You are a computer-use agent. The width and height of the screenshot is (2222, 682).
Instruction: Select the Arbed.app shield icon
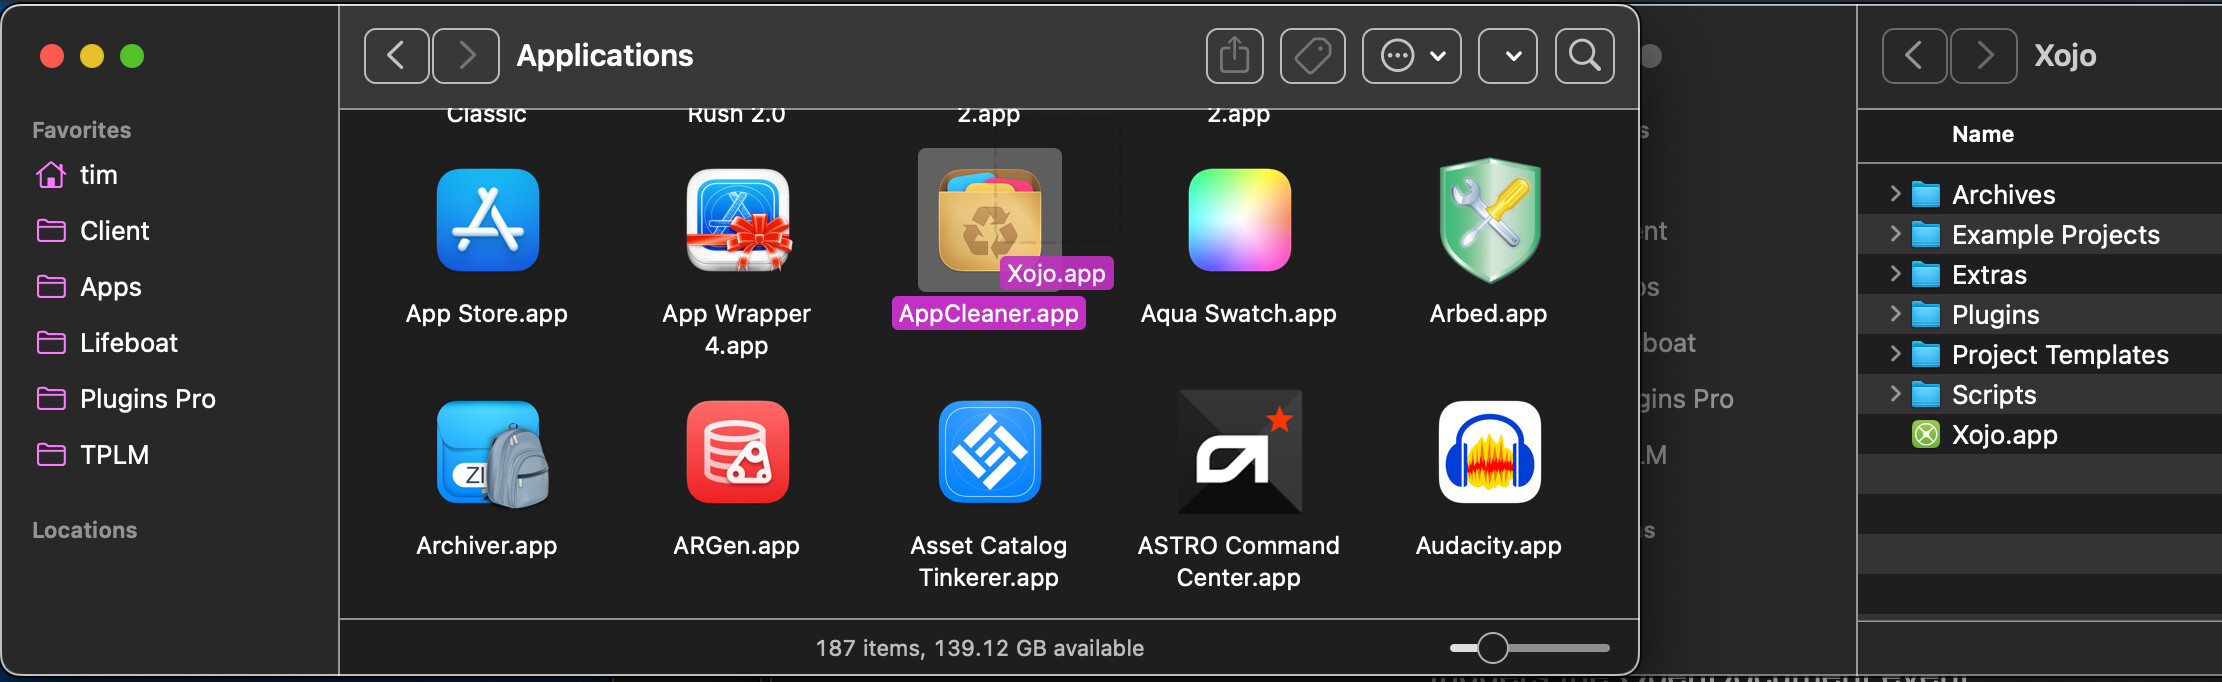(x=1489, y=220)
